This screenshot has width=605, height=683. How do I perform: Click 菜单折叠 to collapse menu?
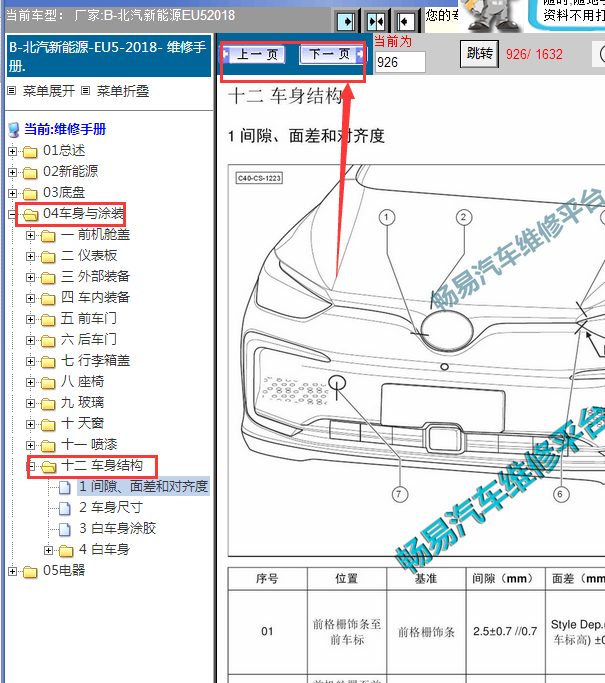(x=122, y=91)
